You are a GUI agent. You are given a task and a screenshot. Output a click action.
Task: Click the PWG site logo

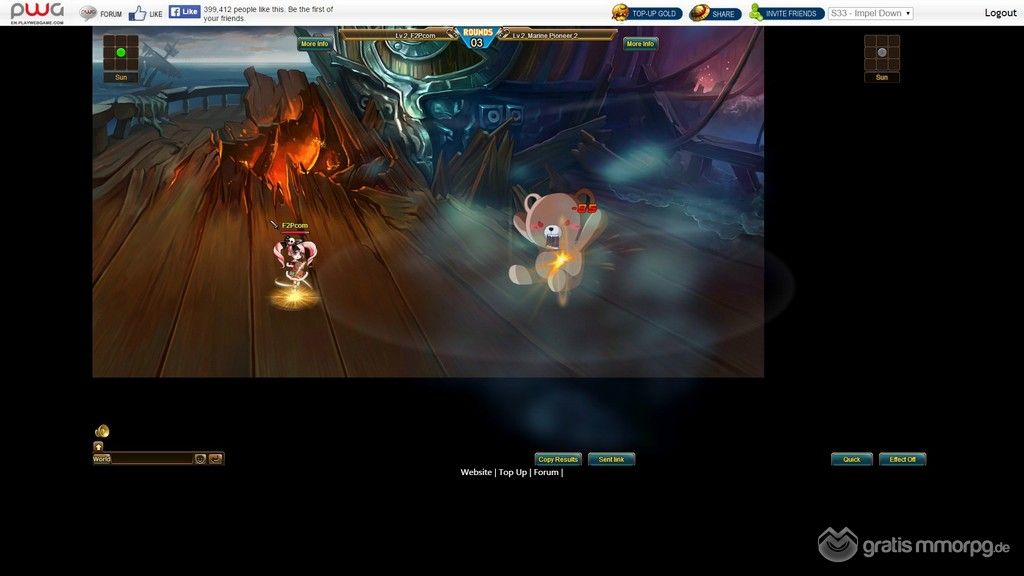pyautogui.click(x=37, y=12)
